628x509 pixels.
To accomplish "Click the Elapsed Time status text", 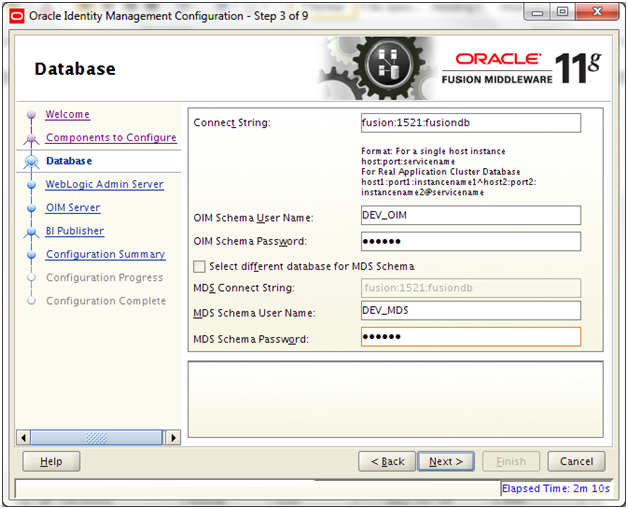I will (x=556, y=489).
